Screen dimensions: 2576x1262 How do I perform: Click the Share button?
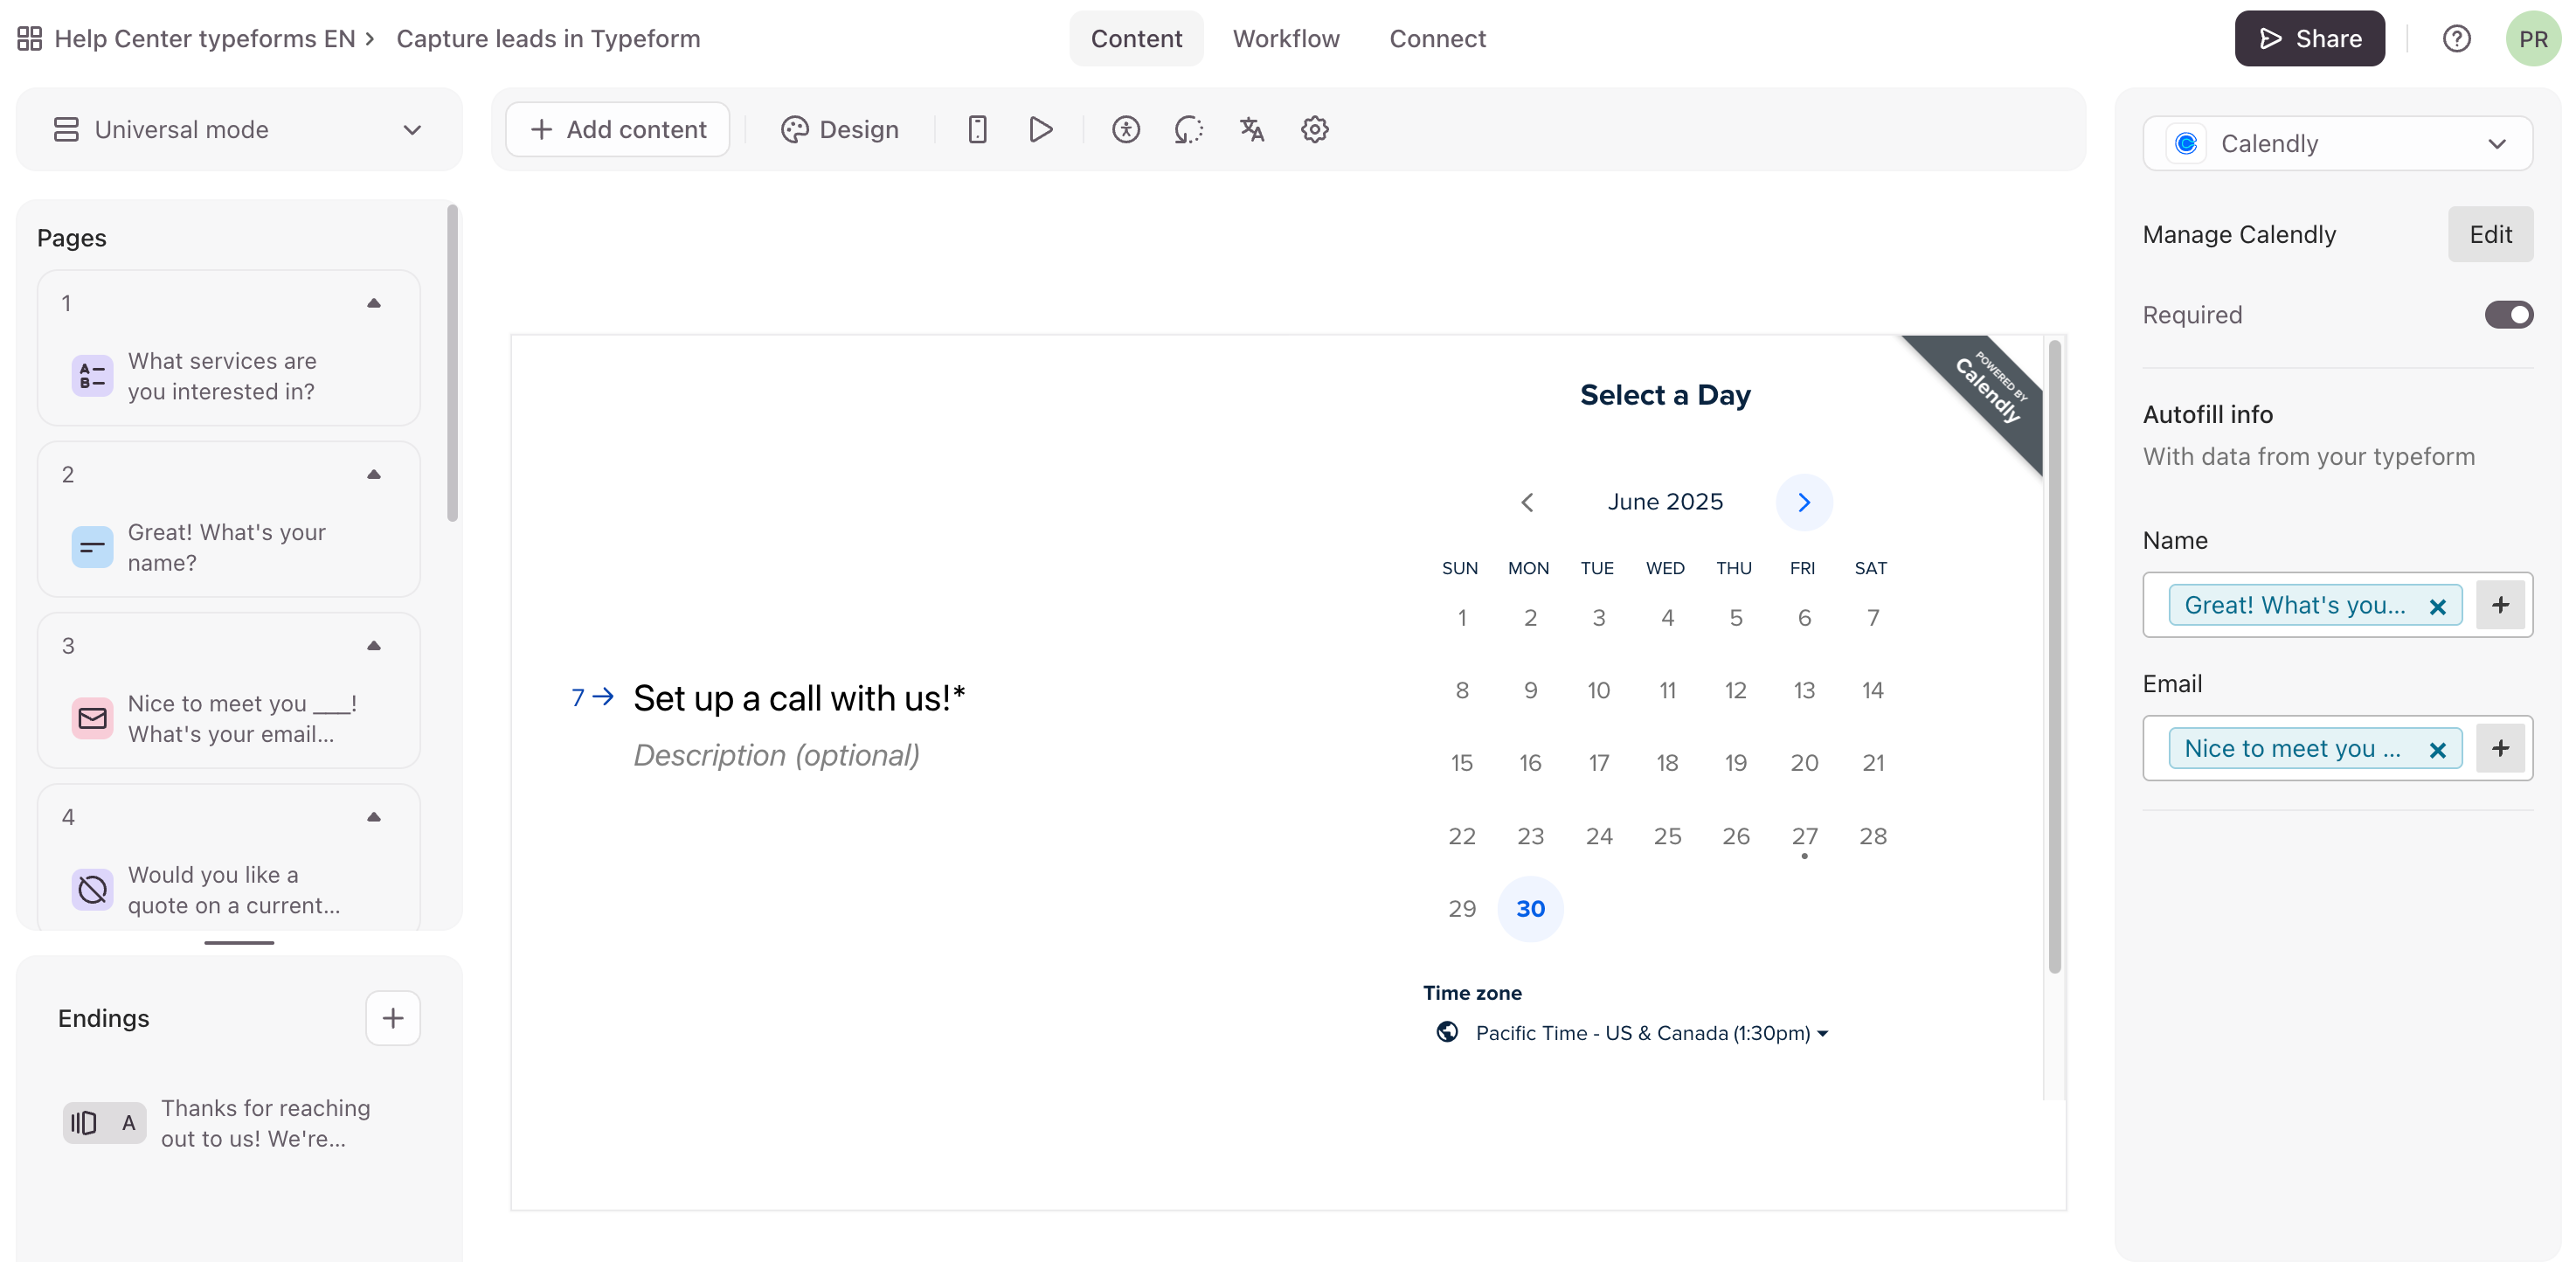[2309, 38]
